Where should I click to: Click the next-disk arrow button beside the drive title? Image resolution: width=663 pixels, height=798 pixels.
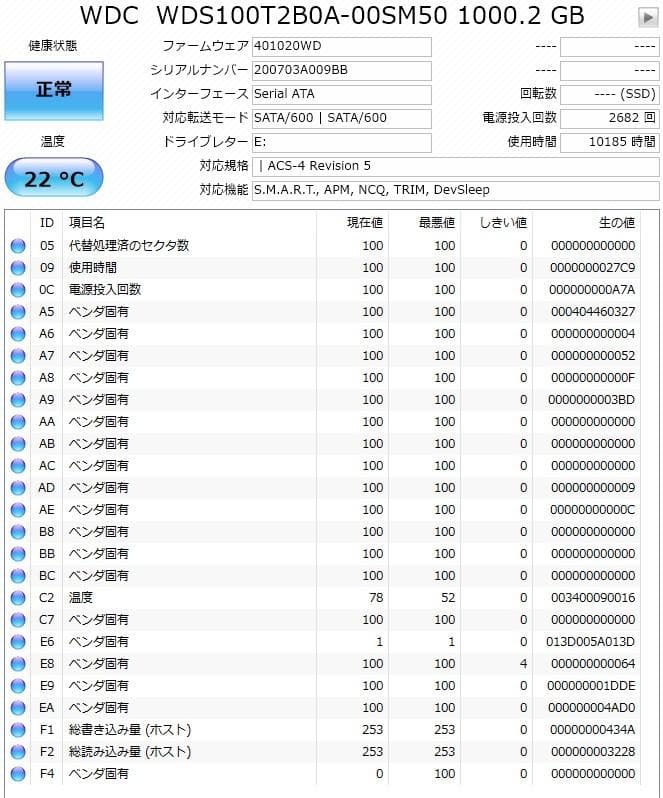(648, 17)
